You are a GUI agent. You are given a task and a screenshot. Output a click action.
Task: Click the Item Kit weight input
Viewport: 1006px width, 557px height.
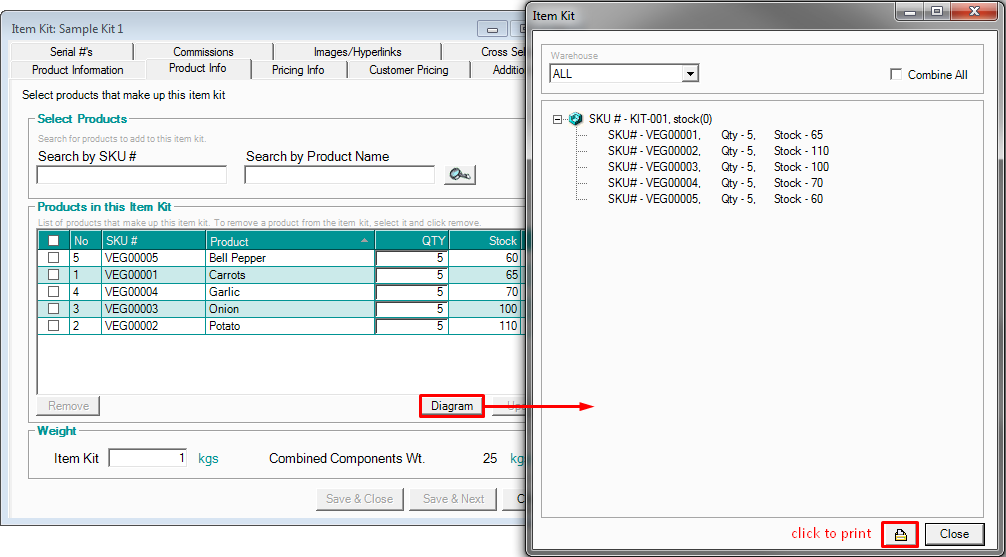click(147, 458)
